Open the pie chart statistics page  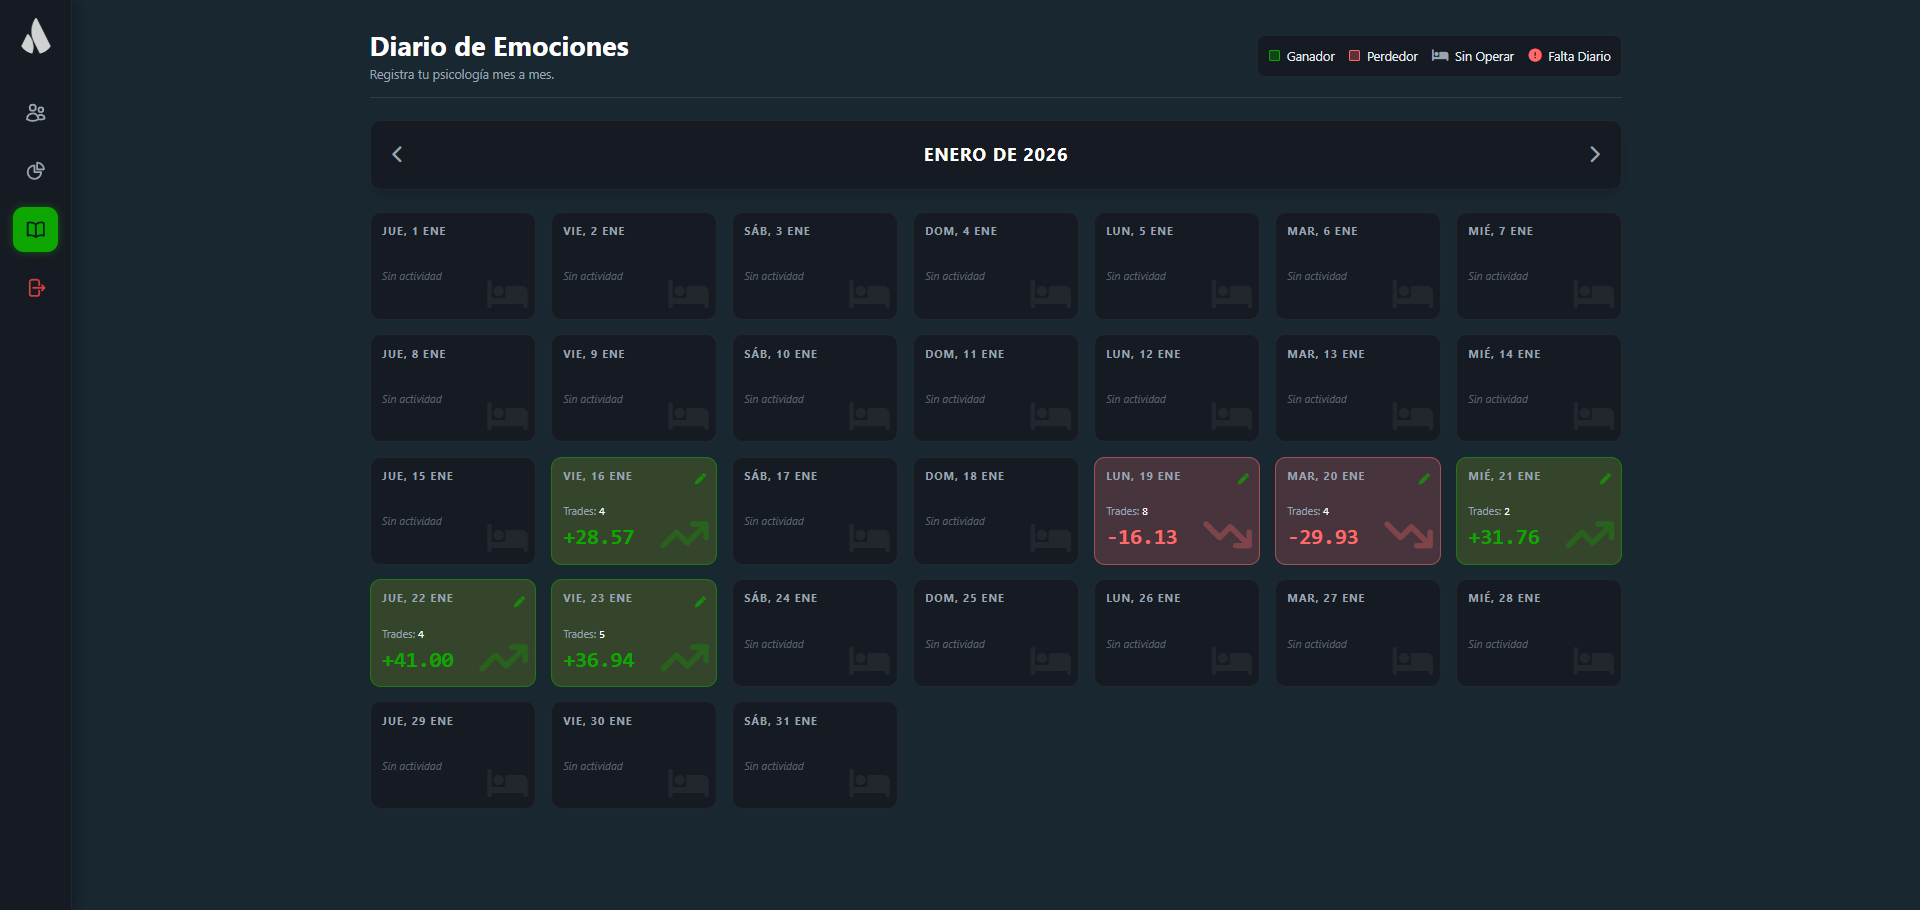[x=36, y=171]
